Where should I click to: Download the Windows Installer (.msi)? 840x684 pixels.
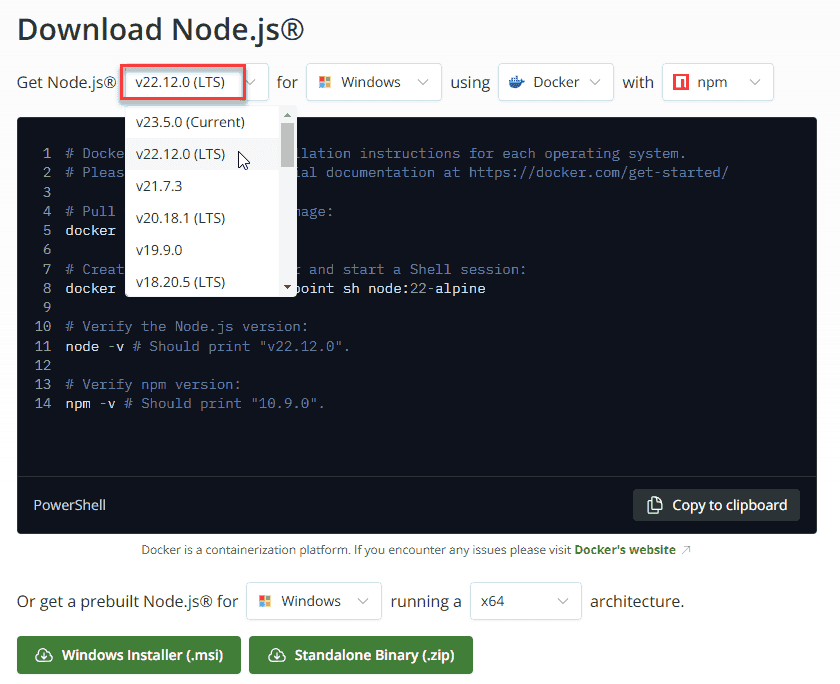tap(129, 655)
